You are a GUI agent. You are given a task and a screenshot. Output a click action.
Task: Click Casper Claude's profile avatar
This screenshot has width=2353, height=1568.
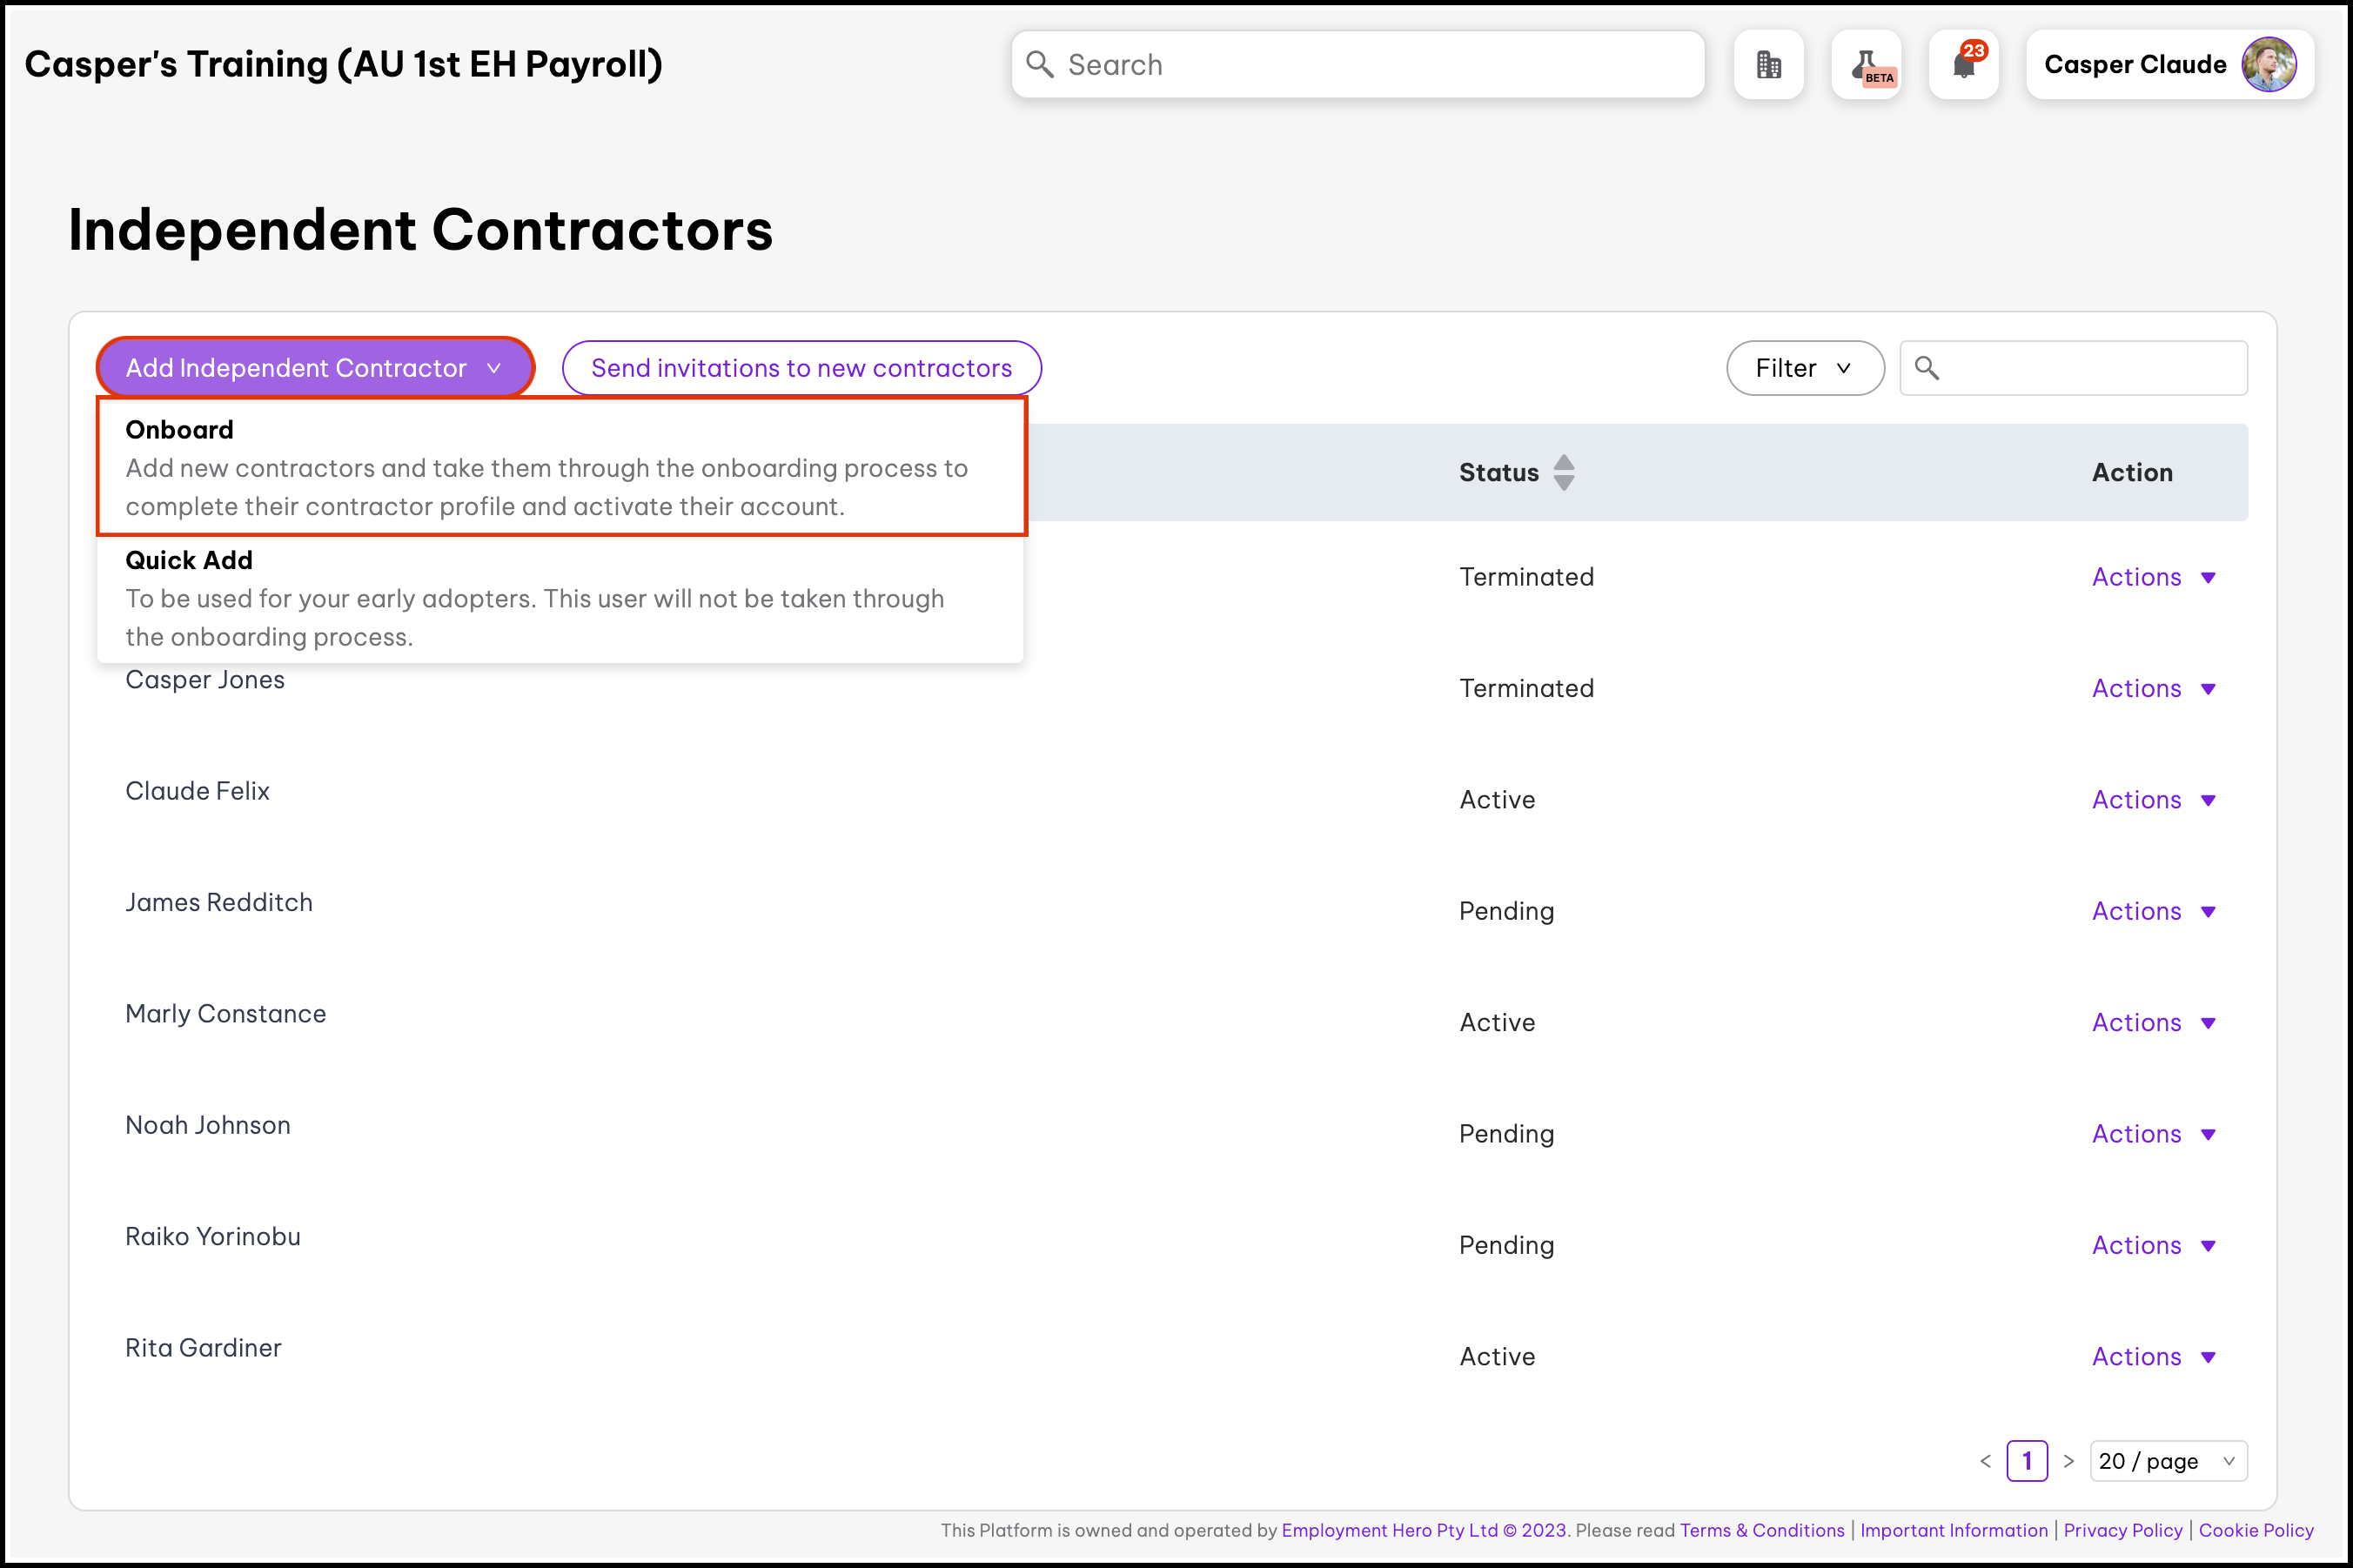(2268, 65)
